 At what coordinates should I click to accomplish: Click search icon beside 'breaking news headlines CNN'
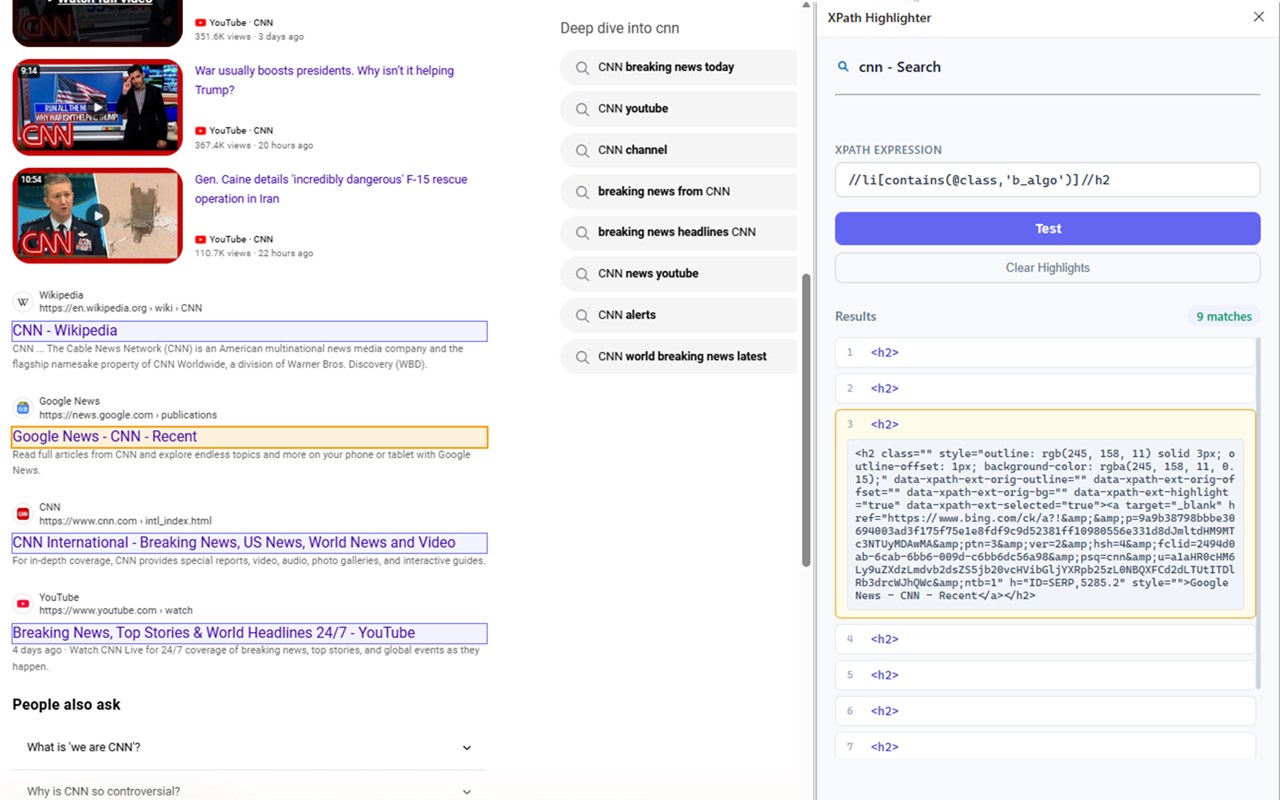point(582,232)
